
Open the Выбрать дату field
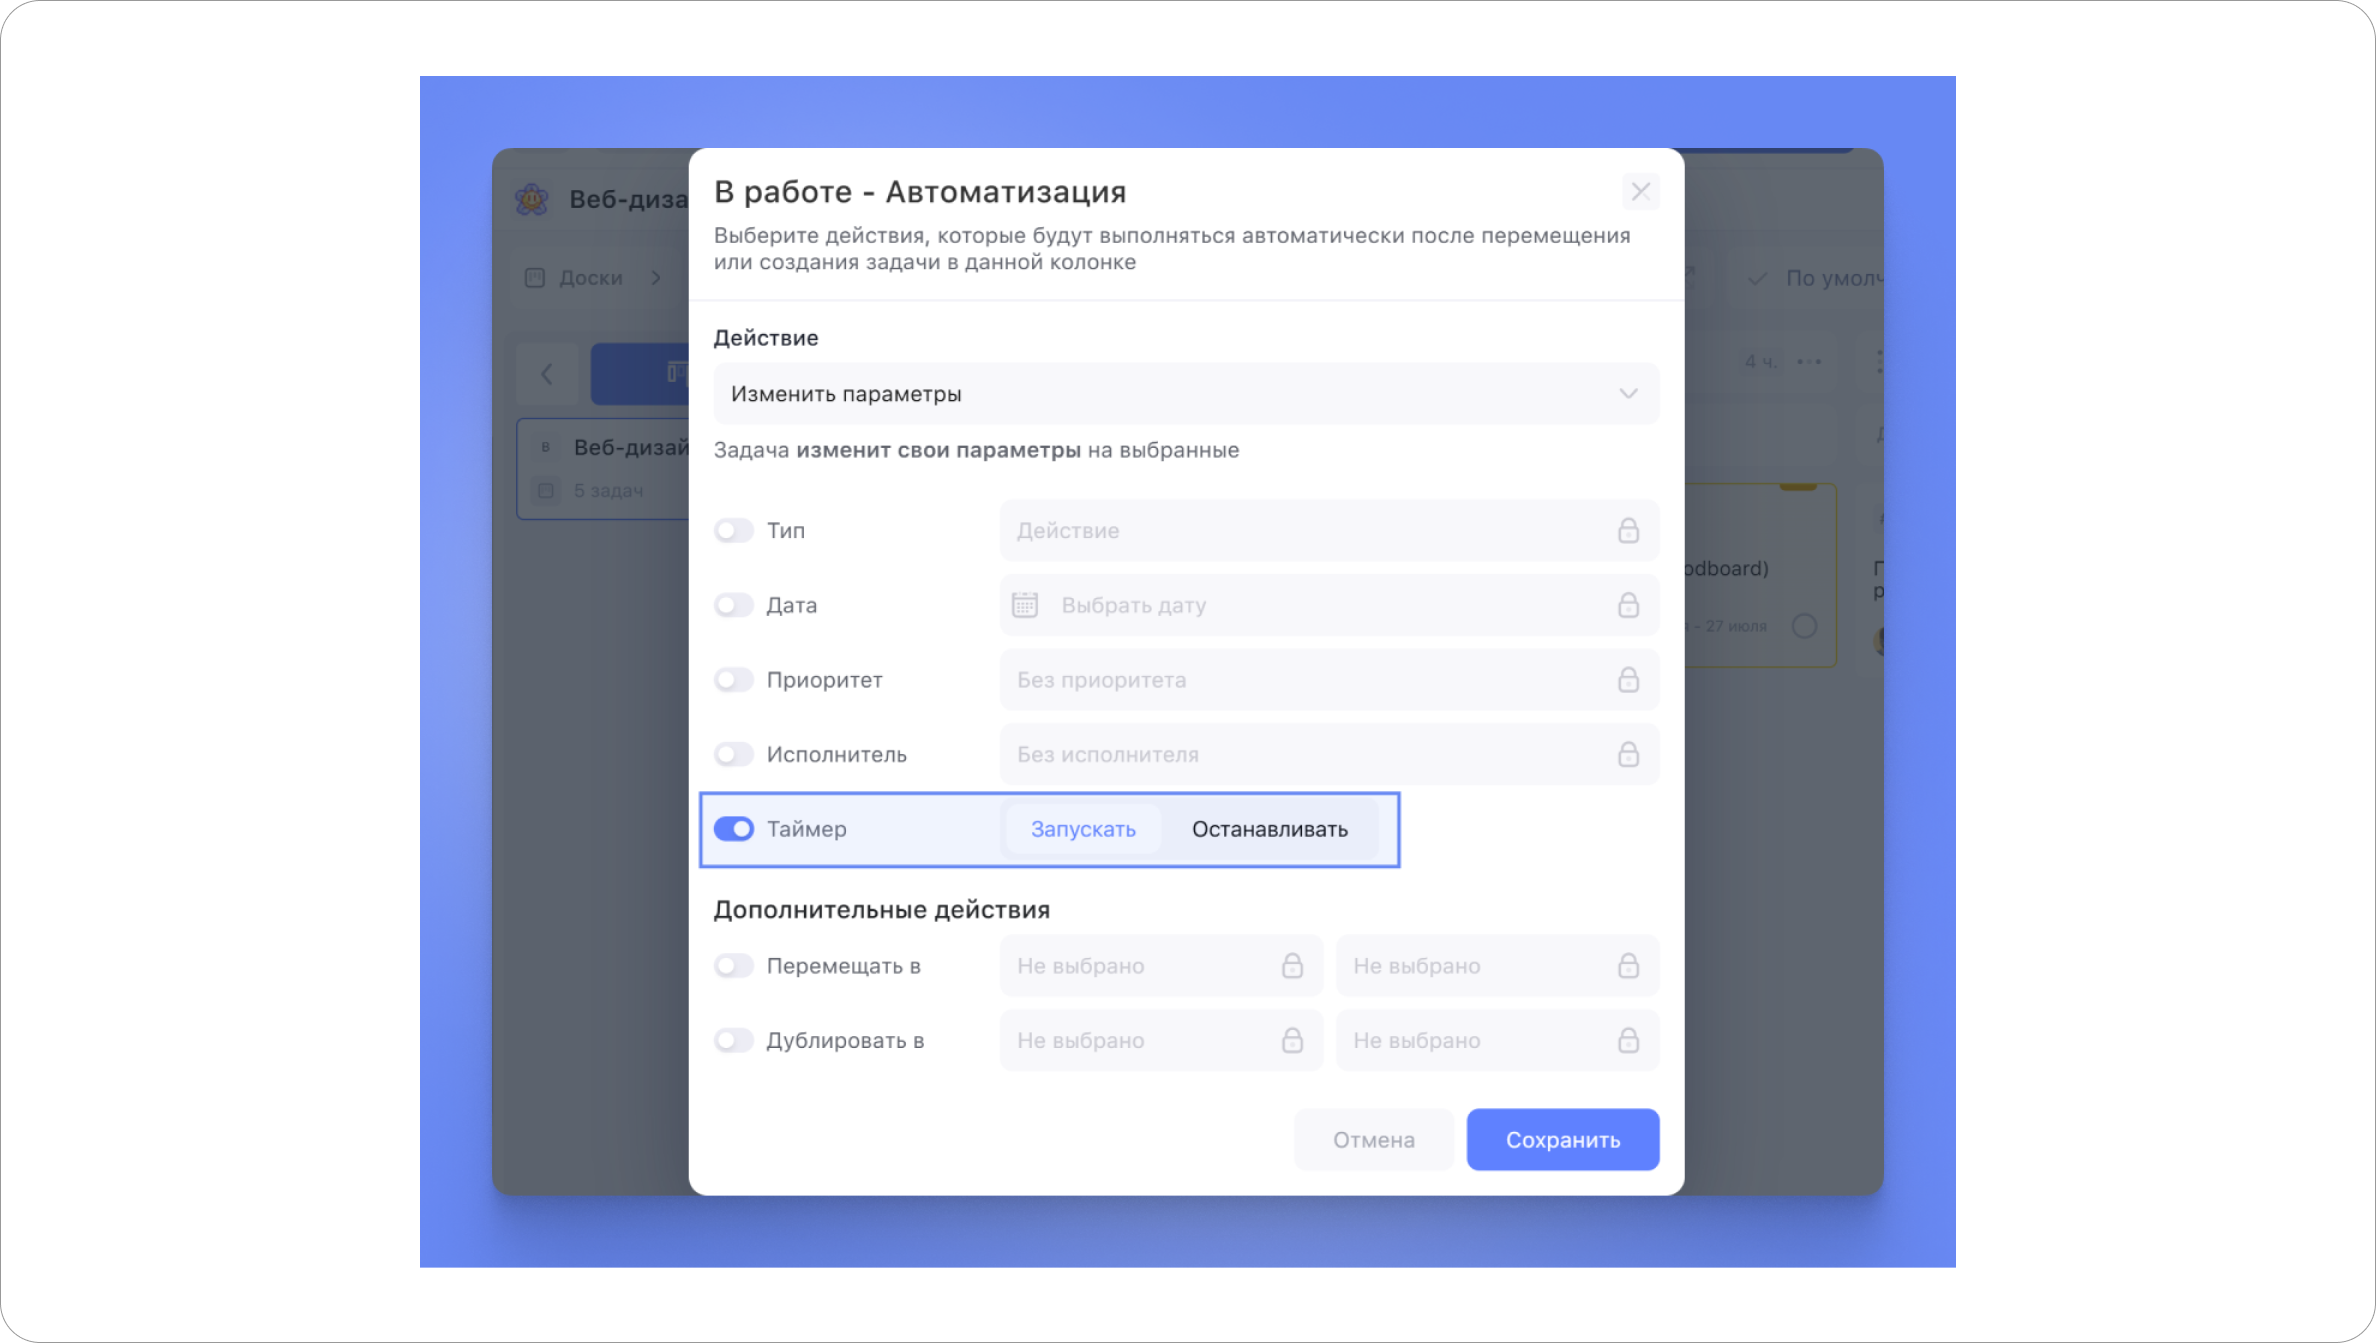pos(1329,605)
